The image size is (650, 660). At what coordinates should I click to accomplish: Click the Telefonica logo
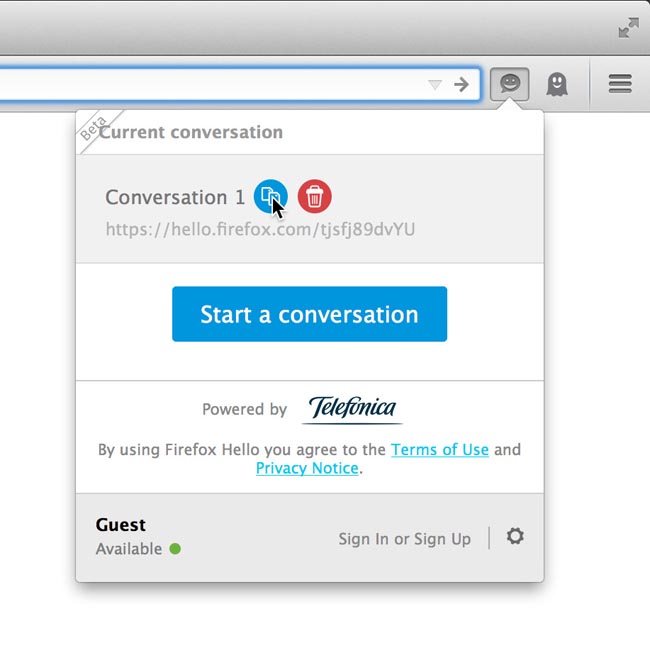[352, 408]
